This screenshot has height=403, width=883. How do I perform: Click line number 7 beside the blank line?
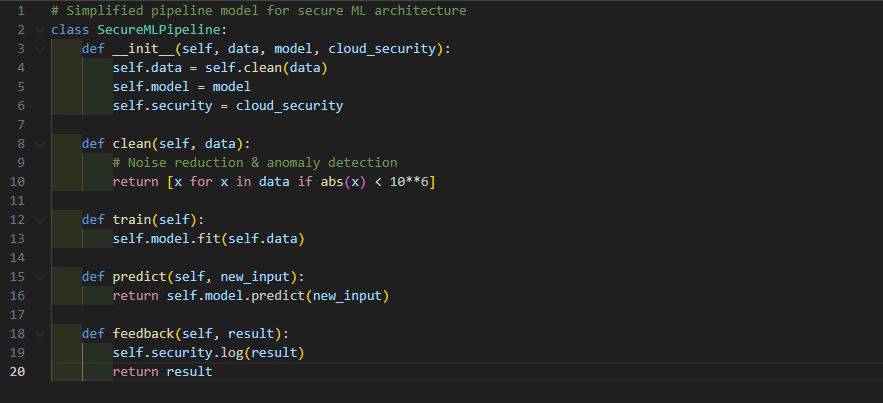click(21, 124)
